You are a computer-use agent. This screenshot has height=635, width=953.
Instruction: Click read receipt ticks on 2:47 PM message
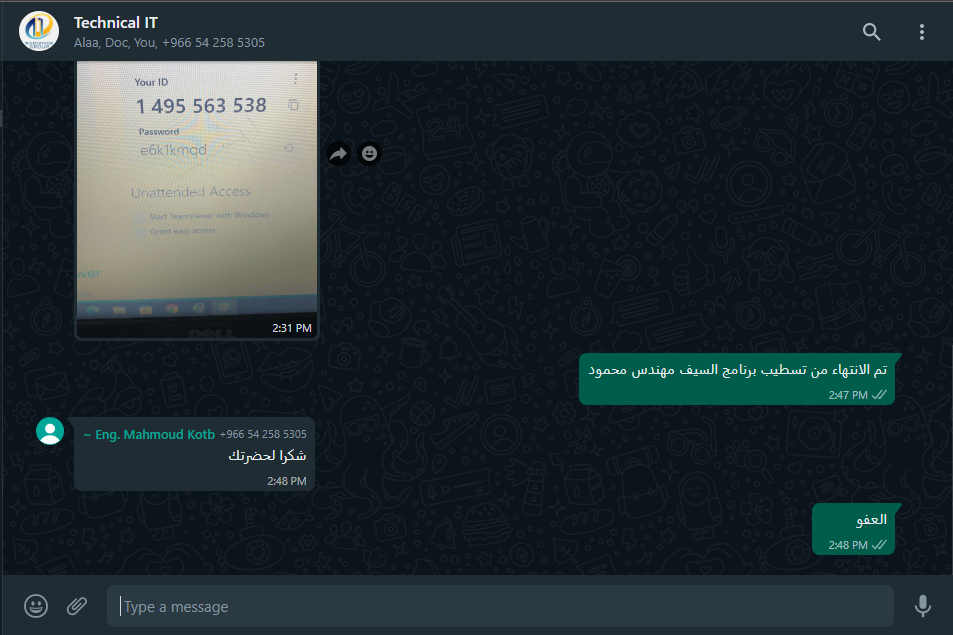tap(879, 395)
